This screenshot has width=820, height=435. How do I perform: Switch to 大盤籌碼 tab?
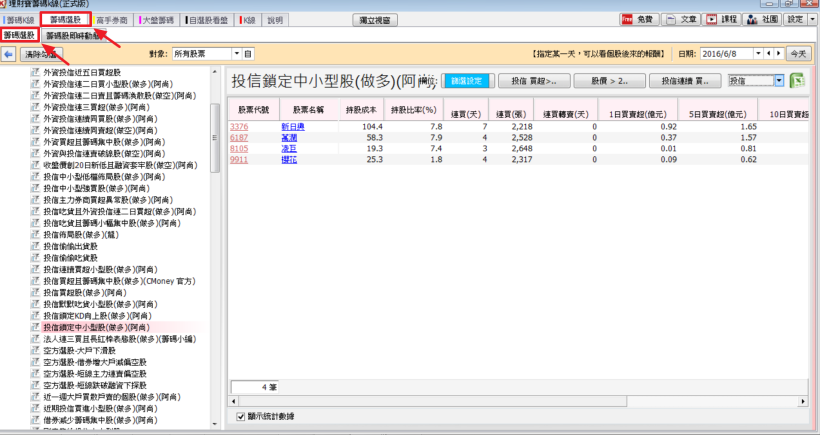coord(156,20)
